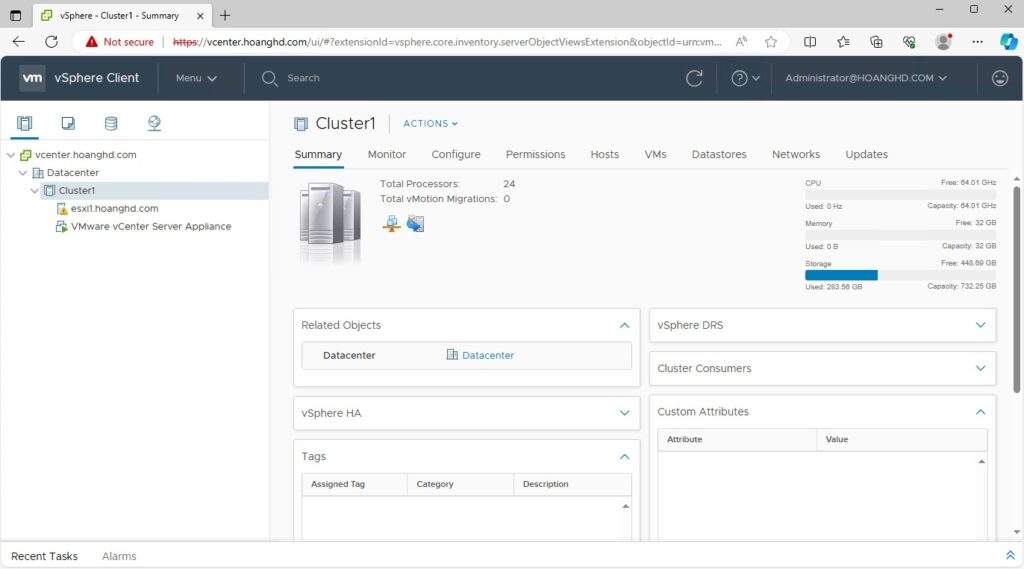Open the Hosts tab

605,154
